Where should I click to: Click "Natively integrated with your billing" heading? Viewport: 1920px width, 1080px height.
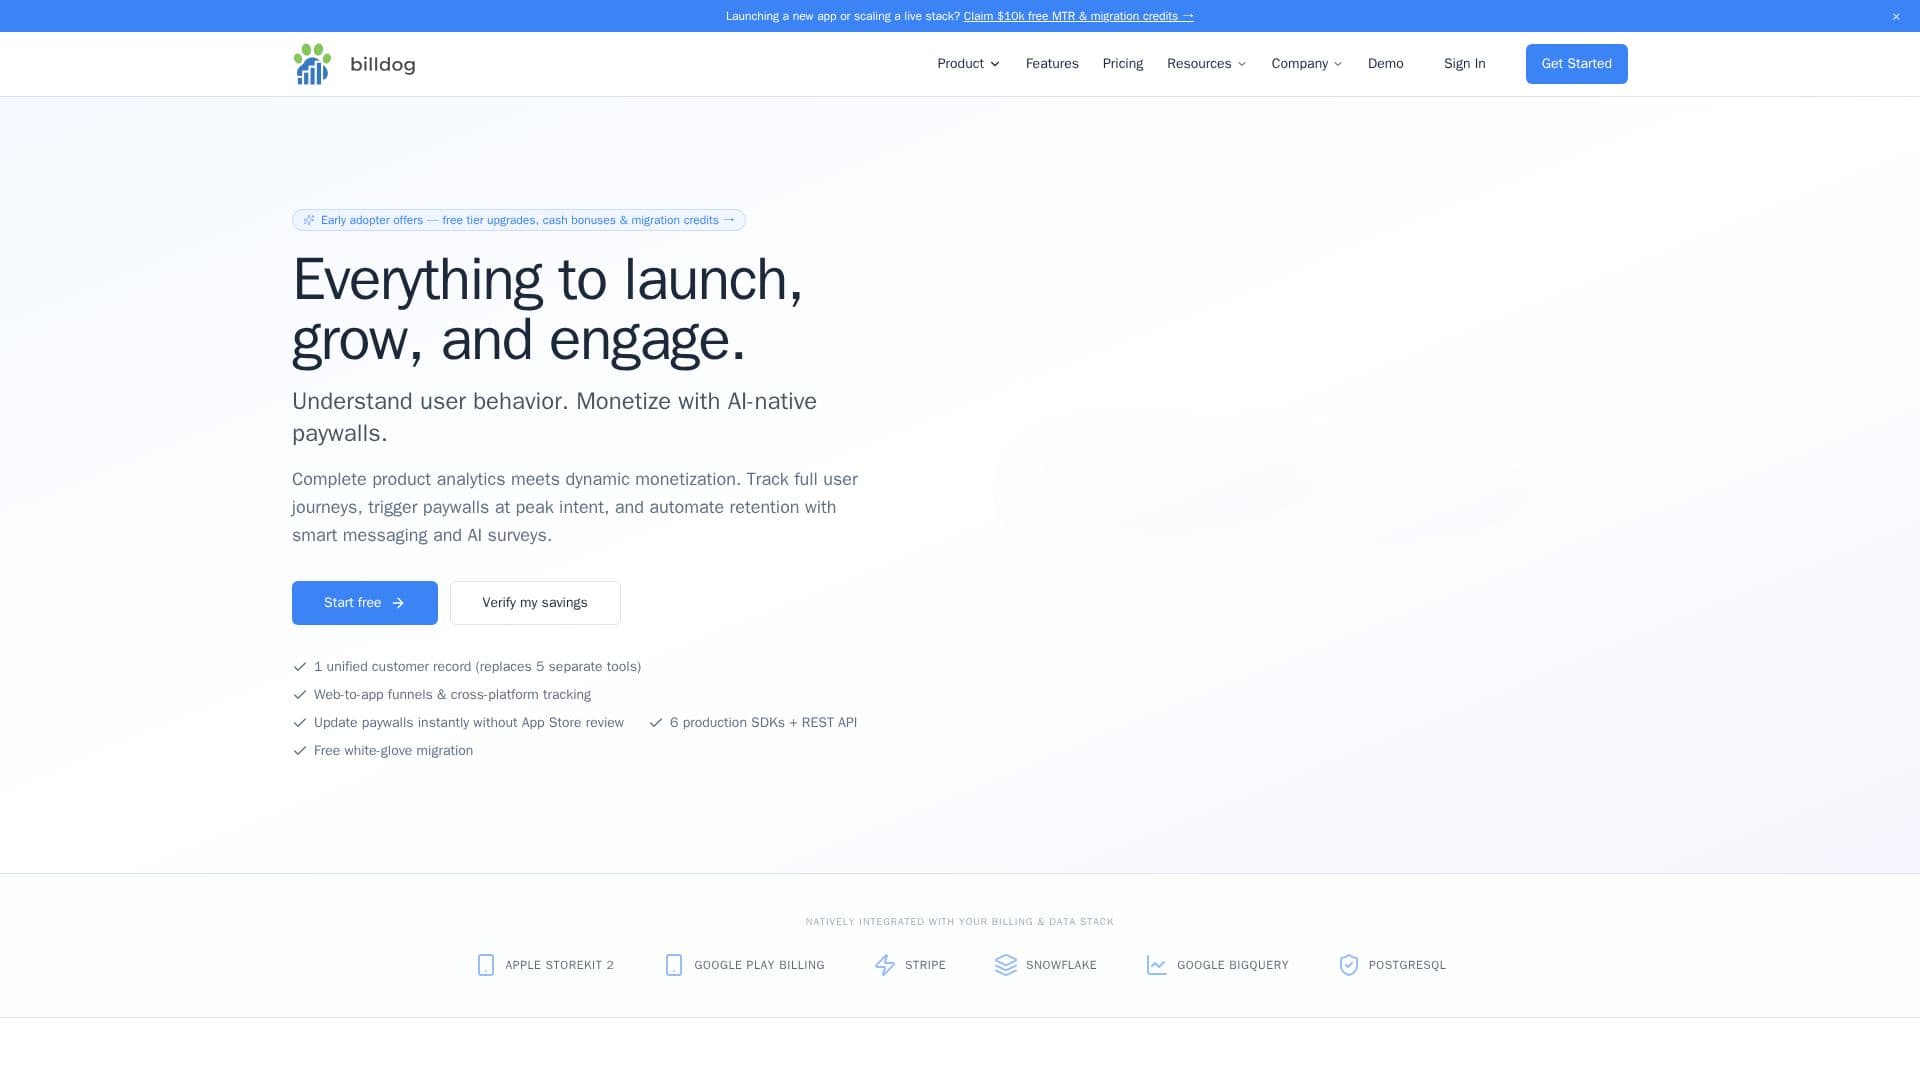pyautogui.click(x=960, y=922)
